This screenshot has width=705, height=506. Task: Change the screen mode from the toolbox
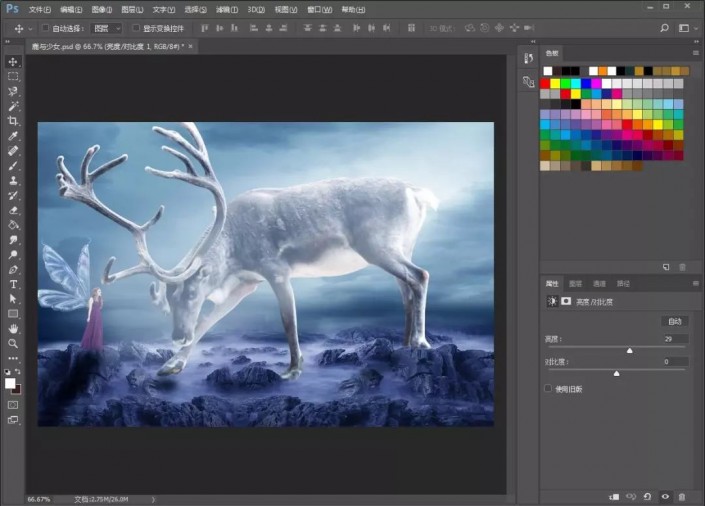click(13, 420)
